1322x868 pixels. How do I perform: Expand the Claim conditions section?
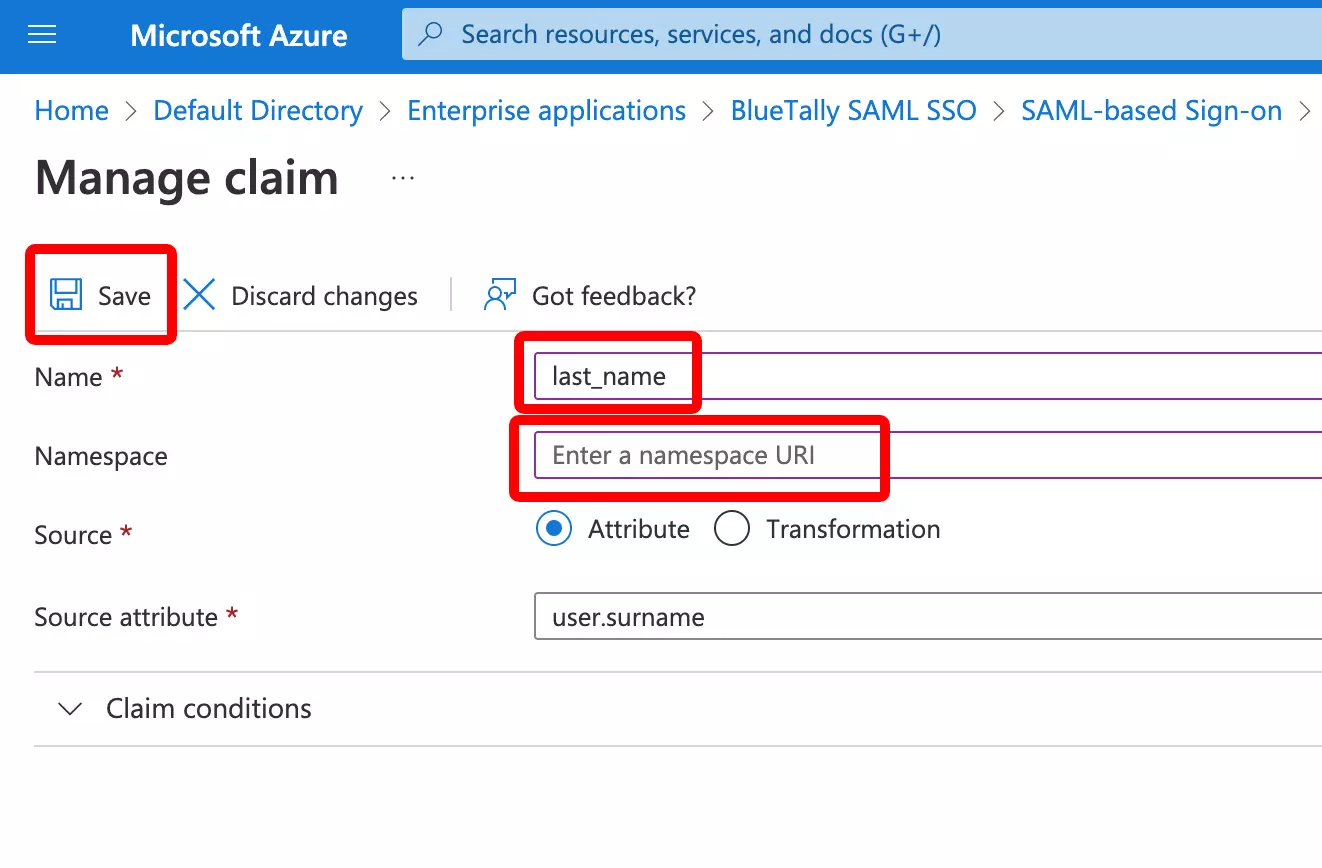(x=70, y=709)
